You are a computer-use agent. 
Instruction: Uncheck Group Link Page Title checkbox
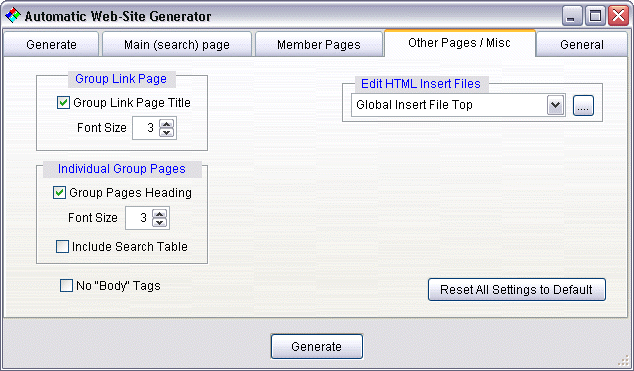pyautogui.click(x=63, y=103)
